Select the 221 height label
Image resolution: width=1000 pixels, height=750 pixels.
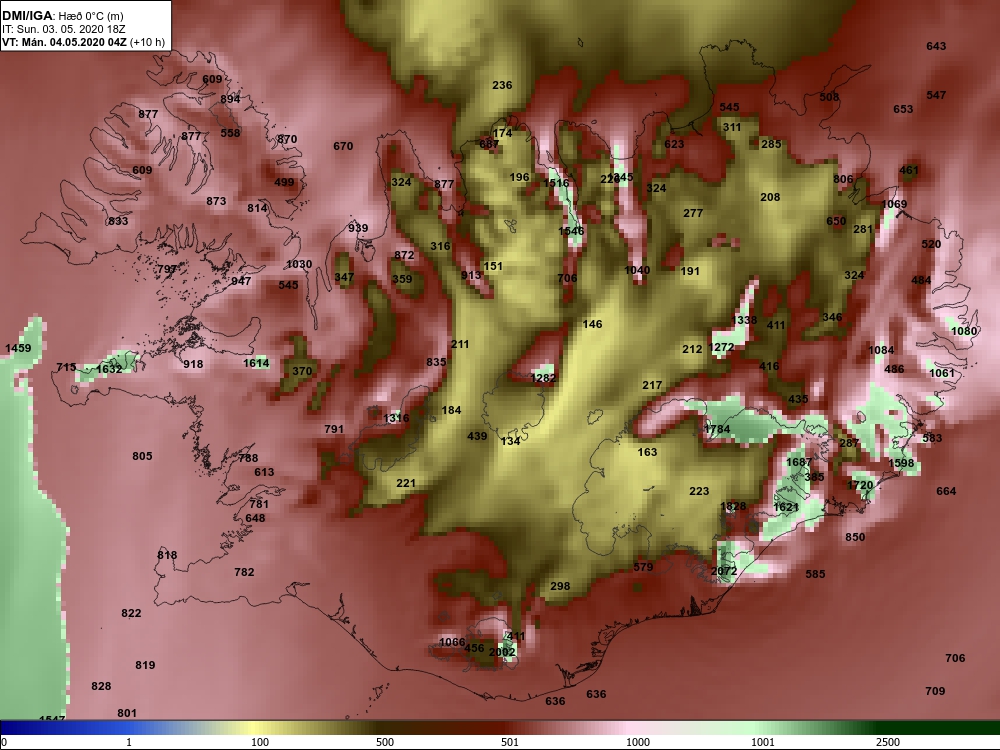tap(406, 483)
